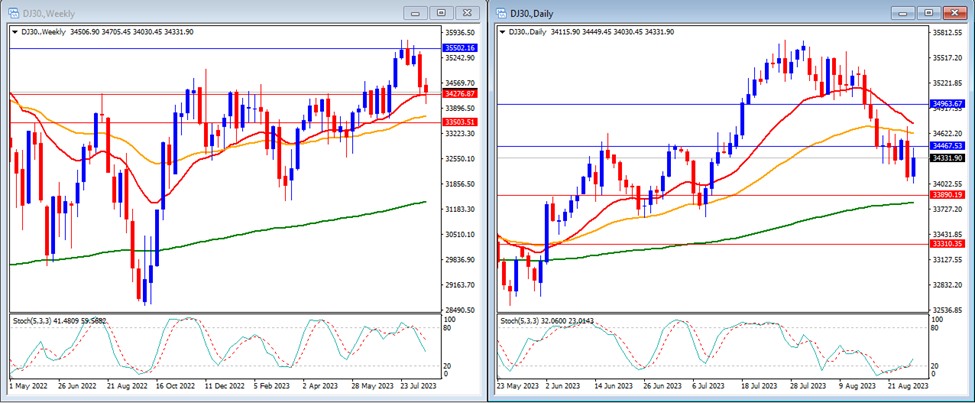Click the 28 Jul 2023 date on the Daily time axis
975x403 pixels.
[808, 386]
